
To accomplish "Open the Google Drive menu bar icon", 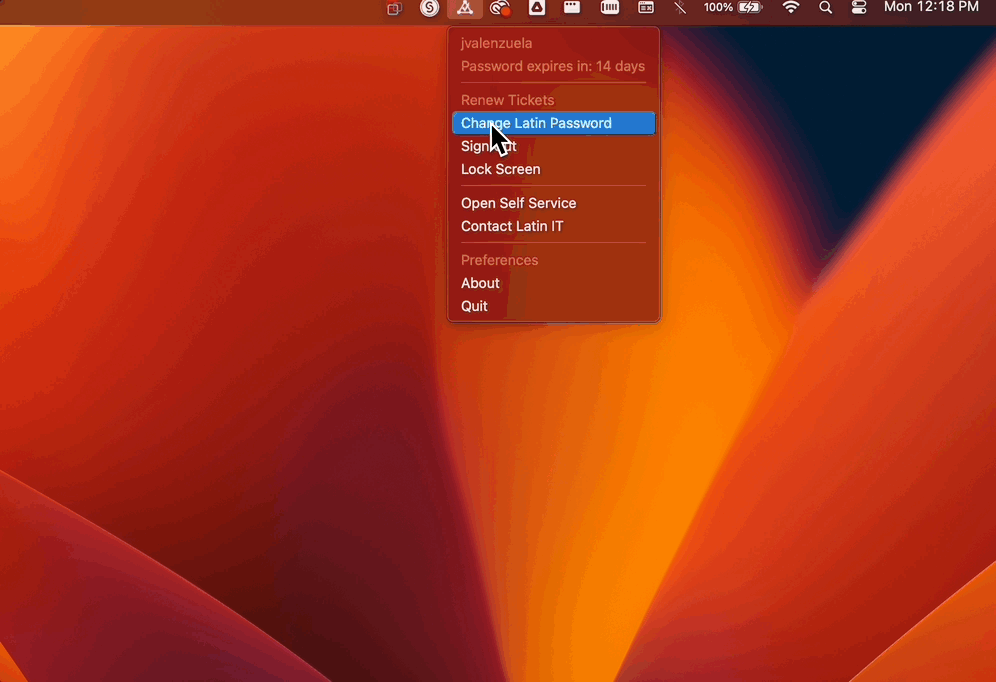I will coord(537,8).
